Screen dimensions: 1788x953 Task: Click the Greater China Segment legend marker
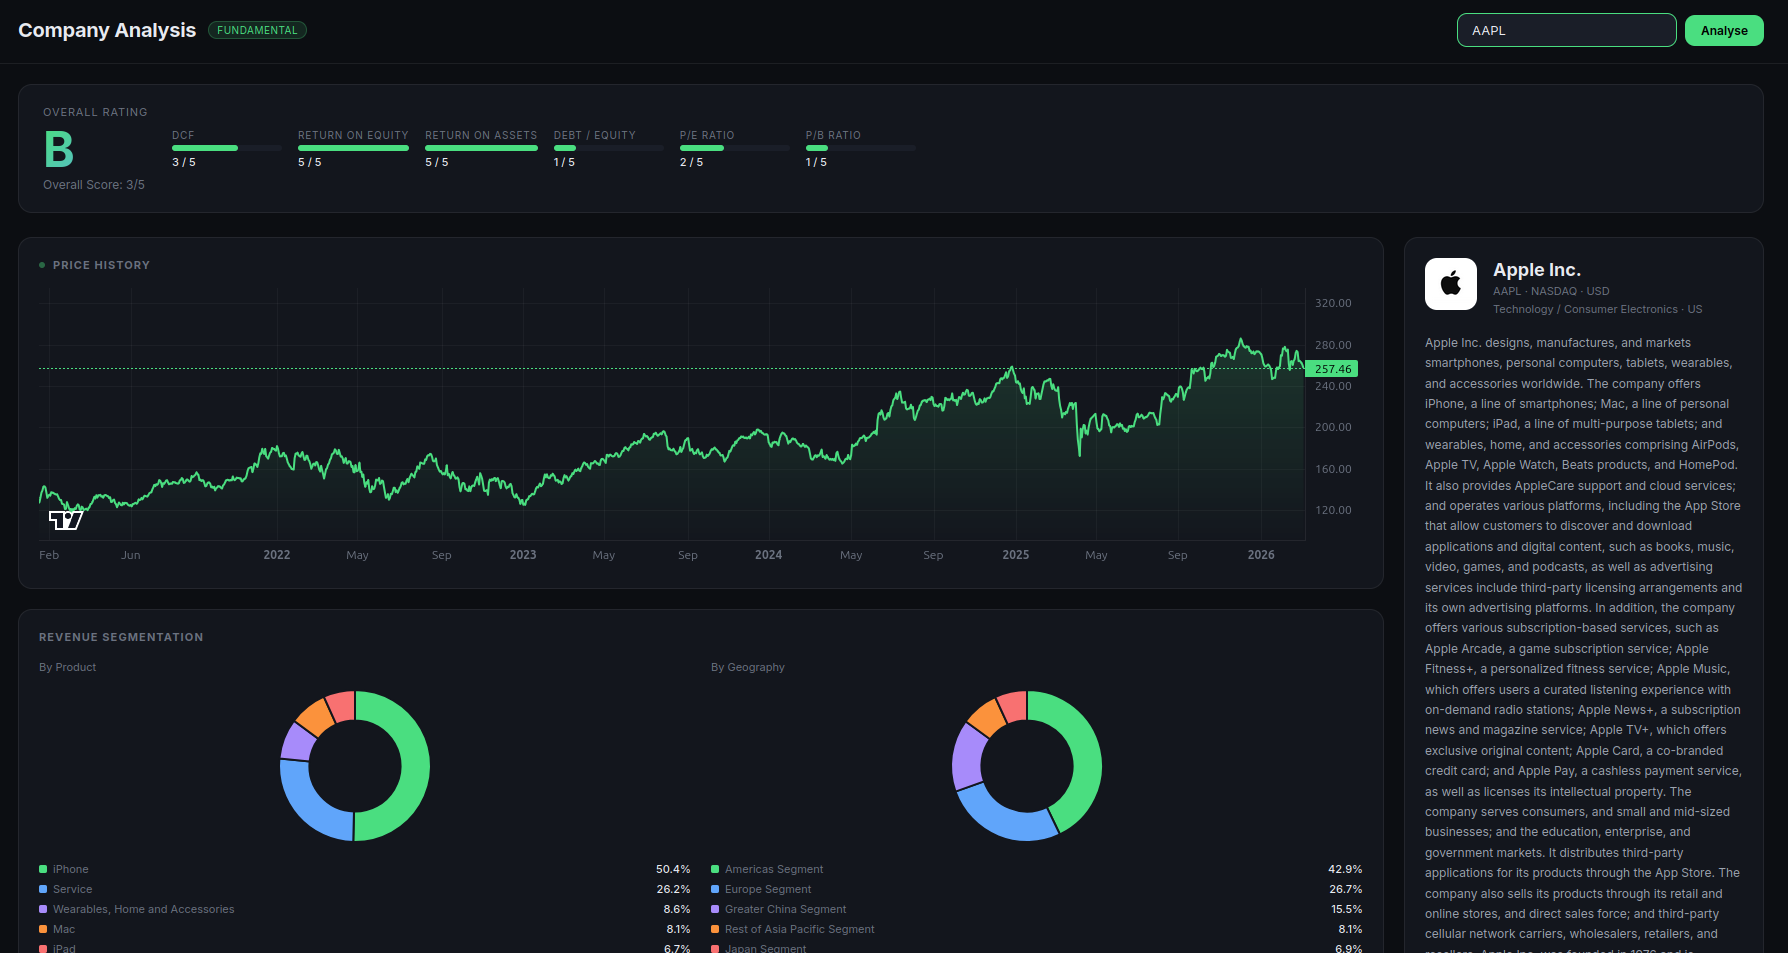[715, 910]
